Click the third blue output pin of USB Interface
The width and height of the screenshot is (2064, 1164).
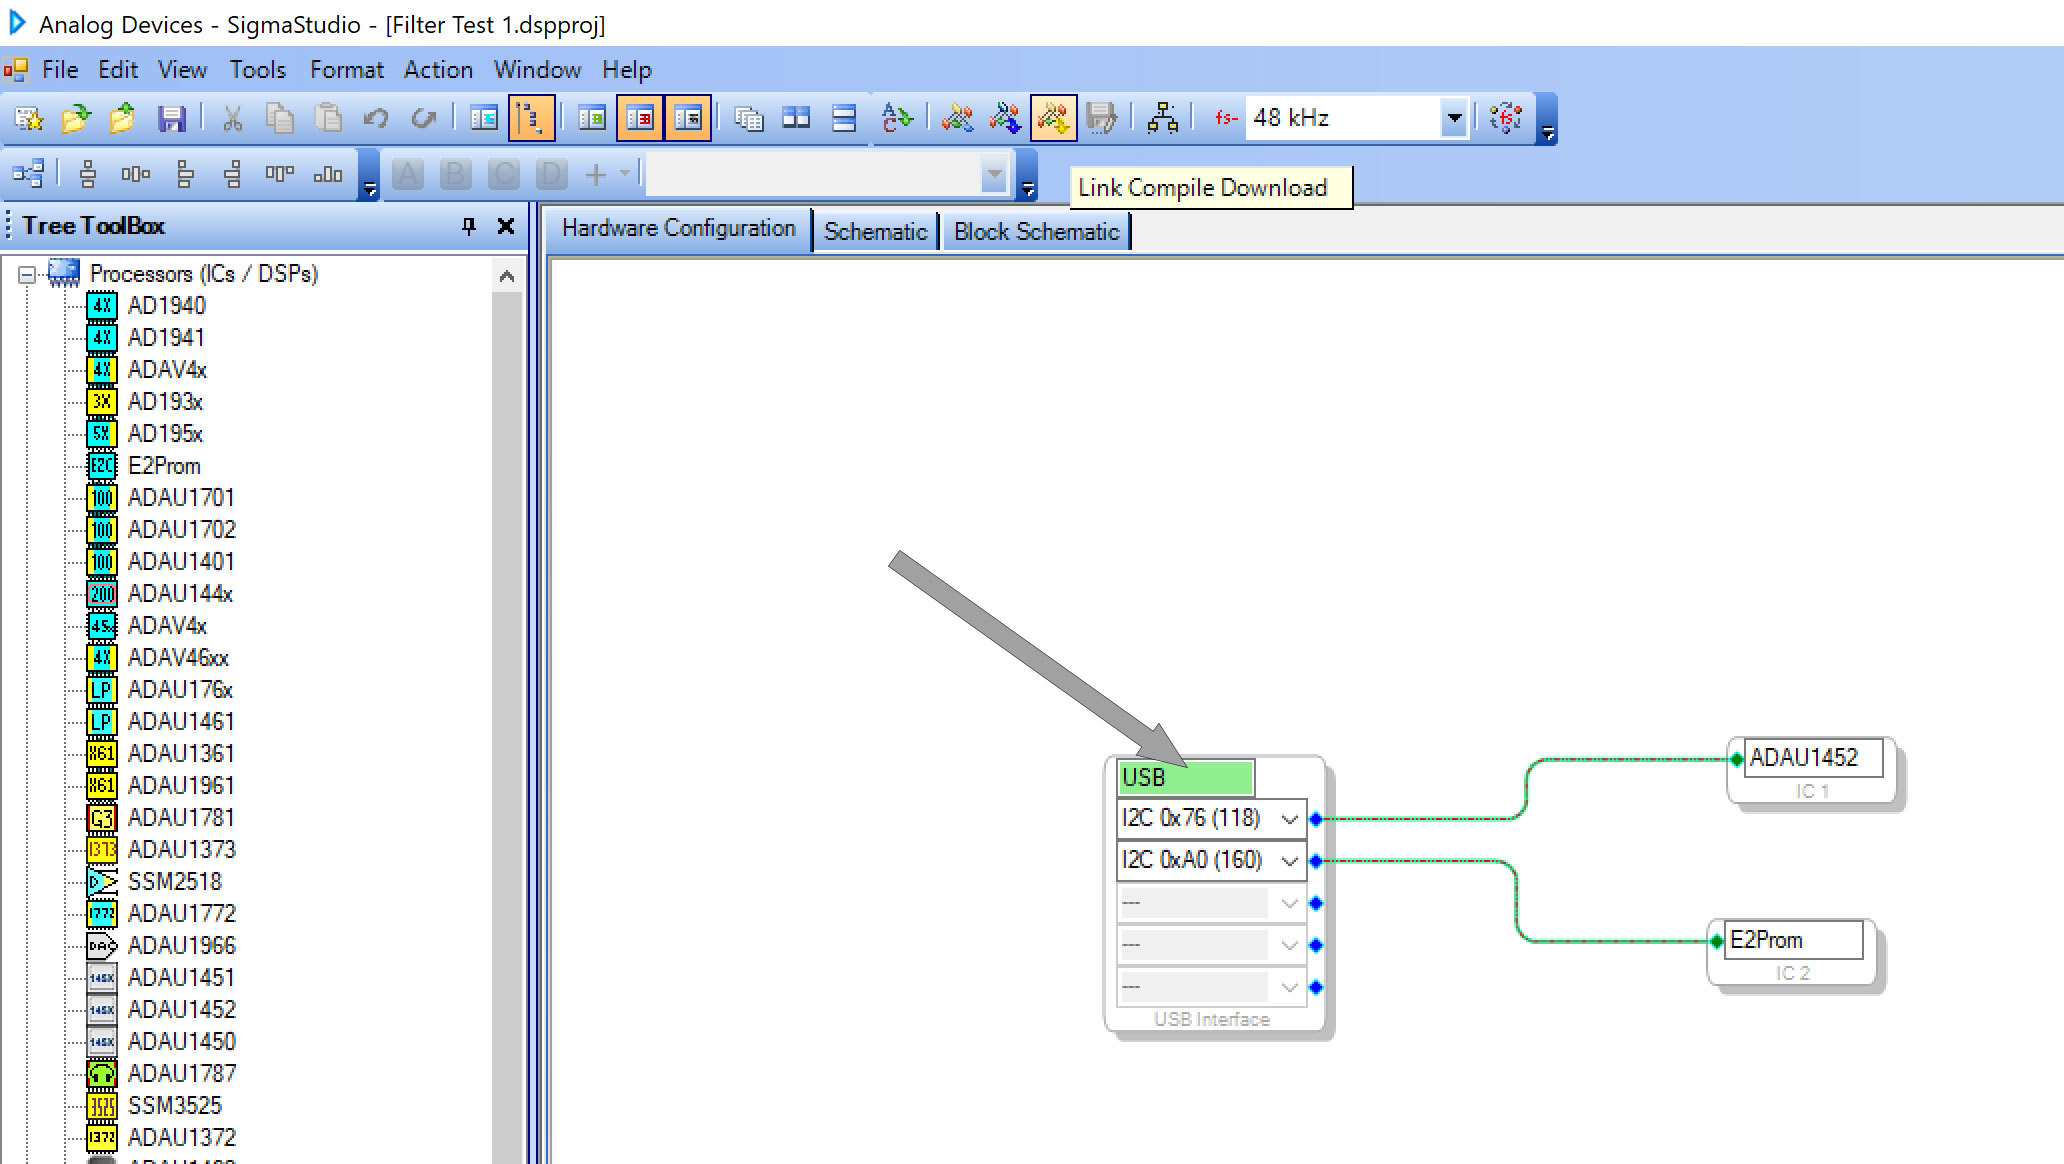tap(1316, 903)
